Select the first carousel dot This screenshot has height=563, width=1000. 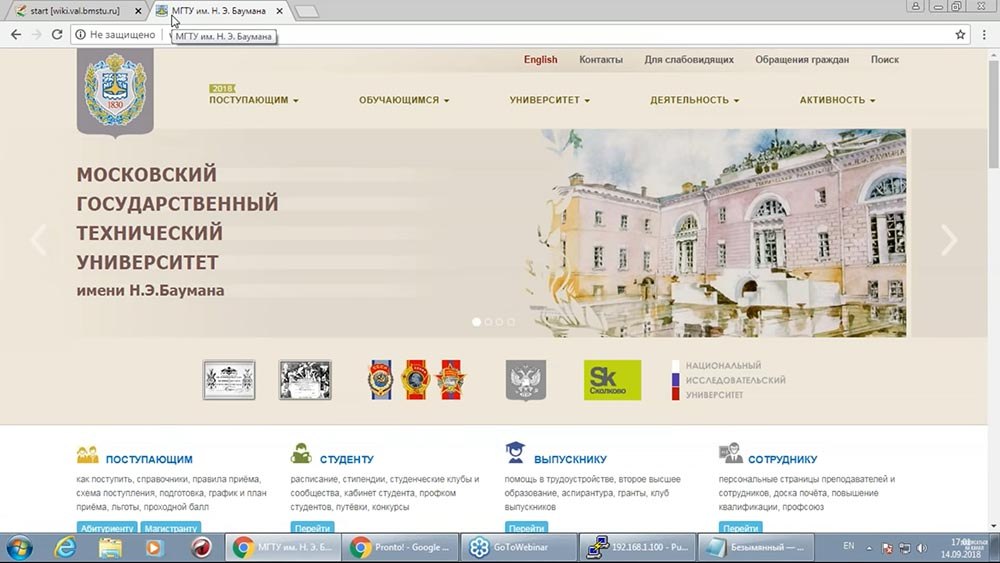pos(476,322)
